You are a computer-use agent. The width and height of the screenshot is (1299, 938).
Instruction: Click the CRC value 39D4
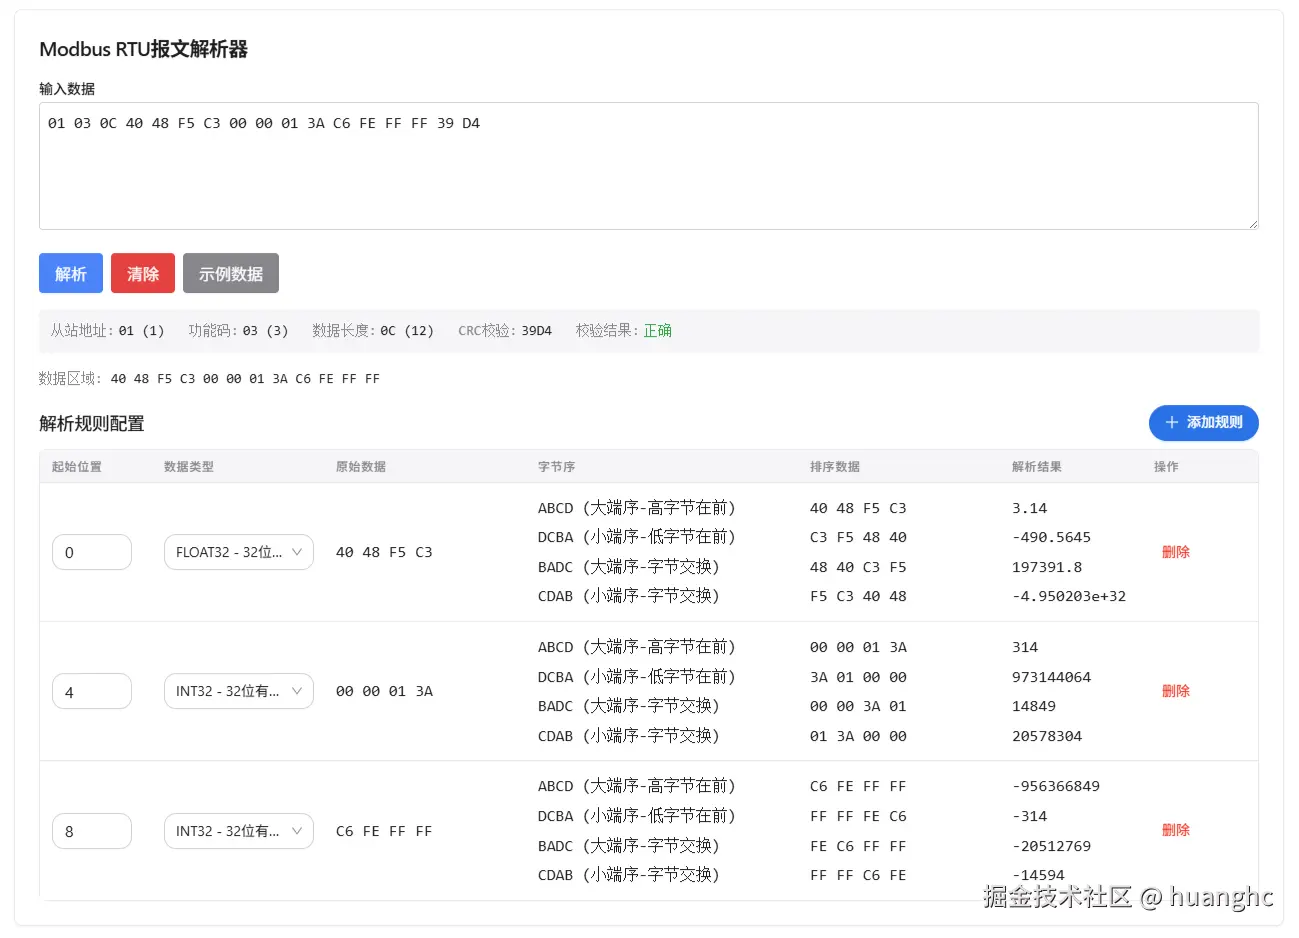tap(536, 330)
